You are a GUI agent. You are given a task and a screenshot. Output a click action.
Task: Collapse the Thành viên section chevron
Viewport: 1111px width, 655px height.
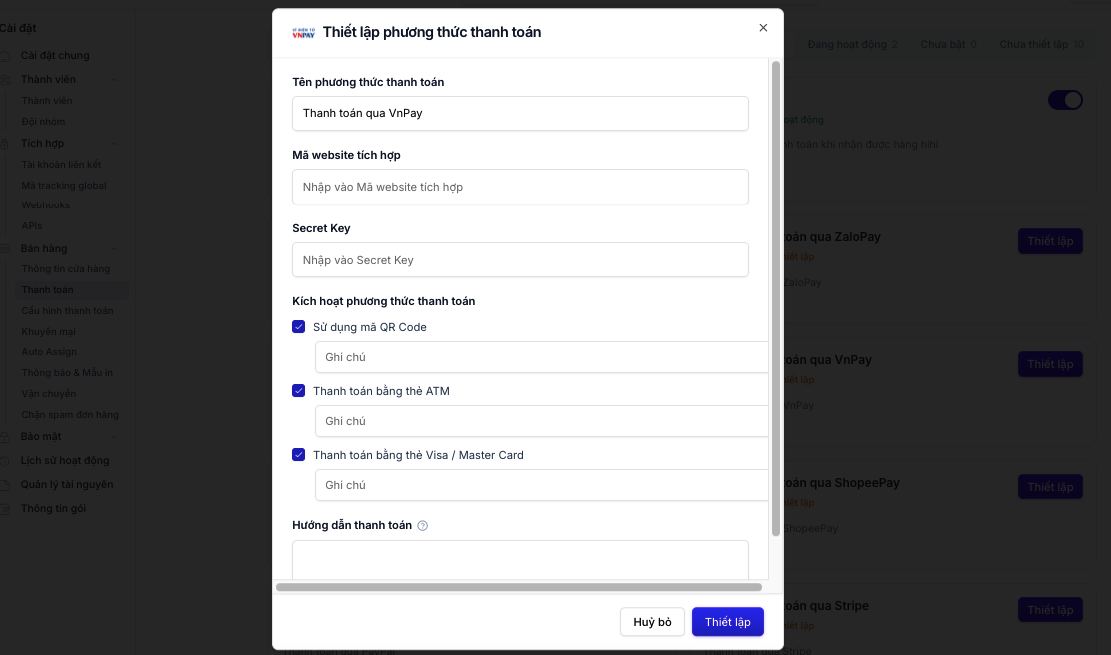pyautogui.click(x=114, y=79)
